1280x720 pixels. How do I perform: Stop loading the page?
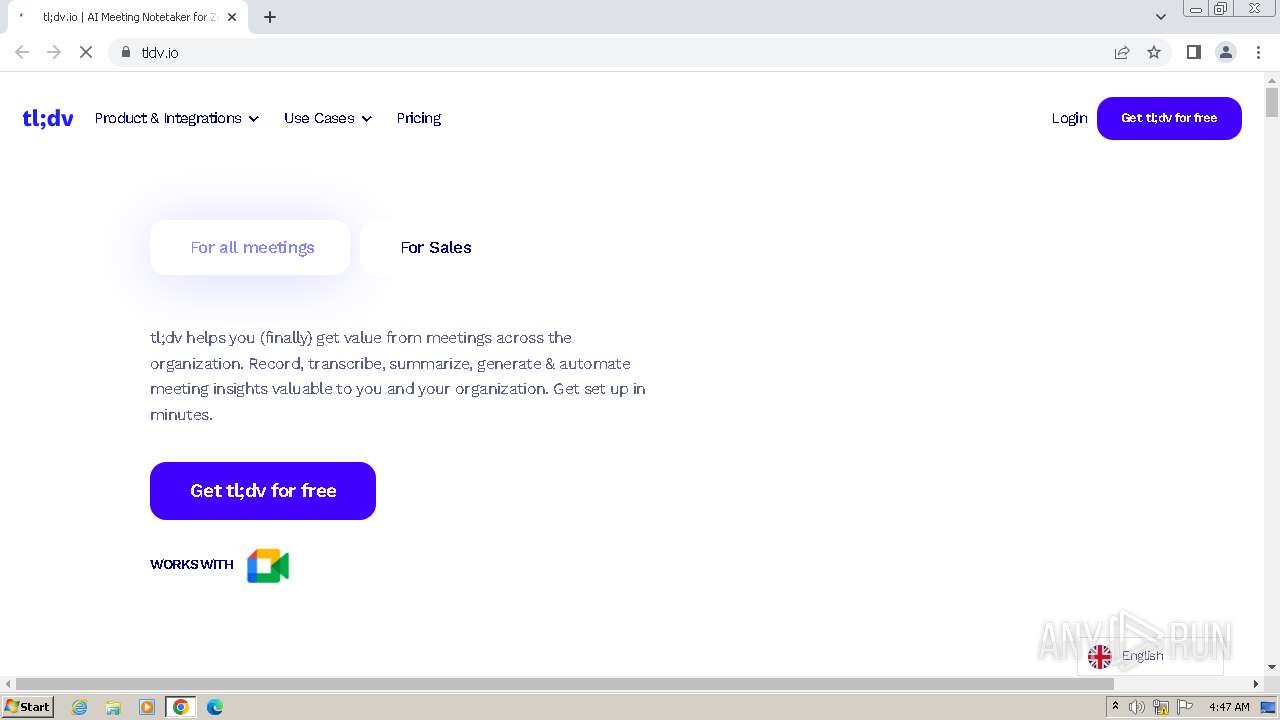point(86,52)
